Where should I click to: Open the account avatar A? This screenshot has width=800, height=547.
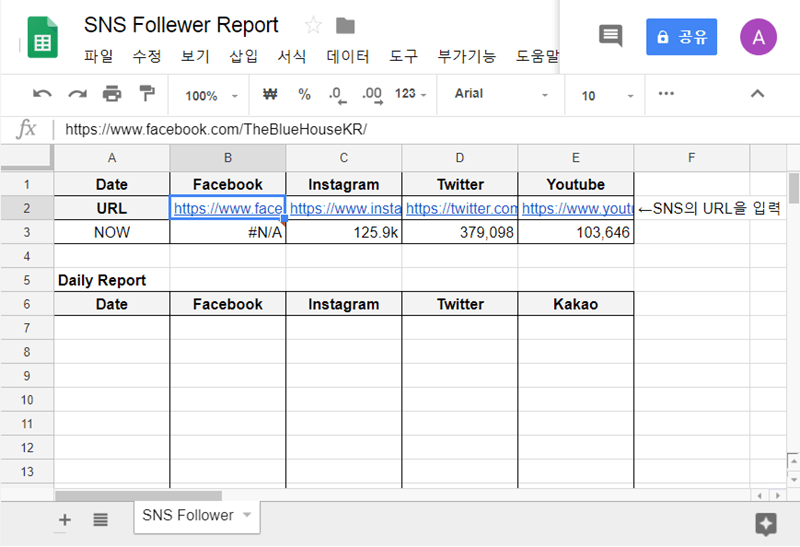tap(758, 37)
